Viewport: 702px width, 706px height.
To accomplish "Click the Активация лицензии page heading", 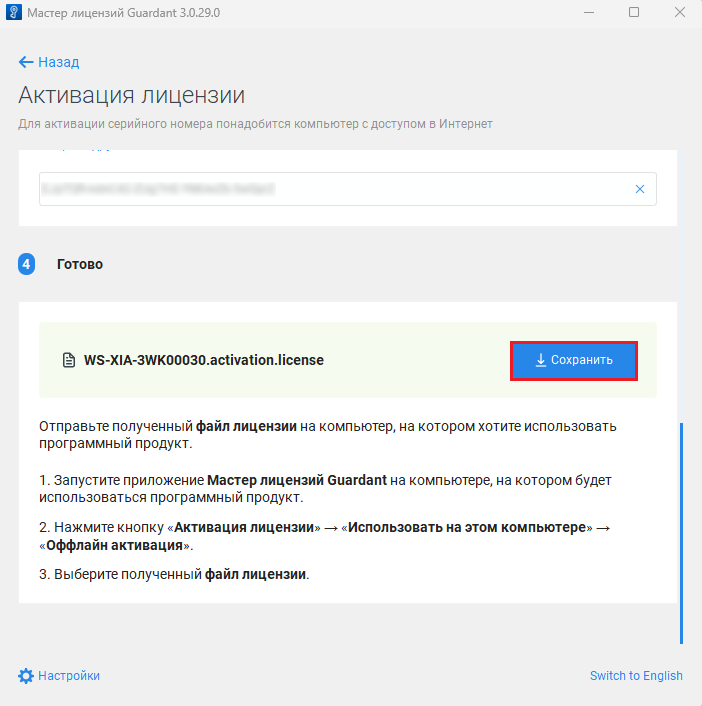I will [x=131, y=96].
